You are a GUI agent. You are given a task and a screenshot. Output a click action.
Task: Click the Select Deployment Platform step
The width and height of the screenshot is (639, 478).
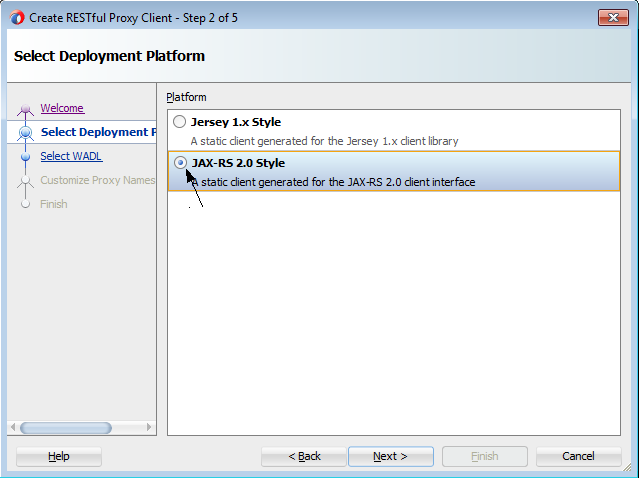98,132
